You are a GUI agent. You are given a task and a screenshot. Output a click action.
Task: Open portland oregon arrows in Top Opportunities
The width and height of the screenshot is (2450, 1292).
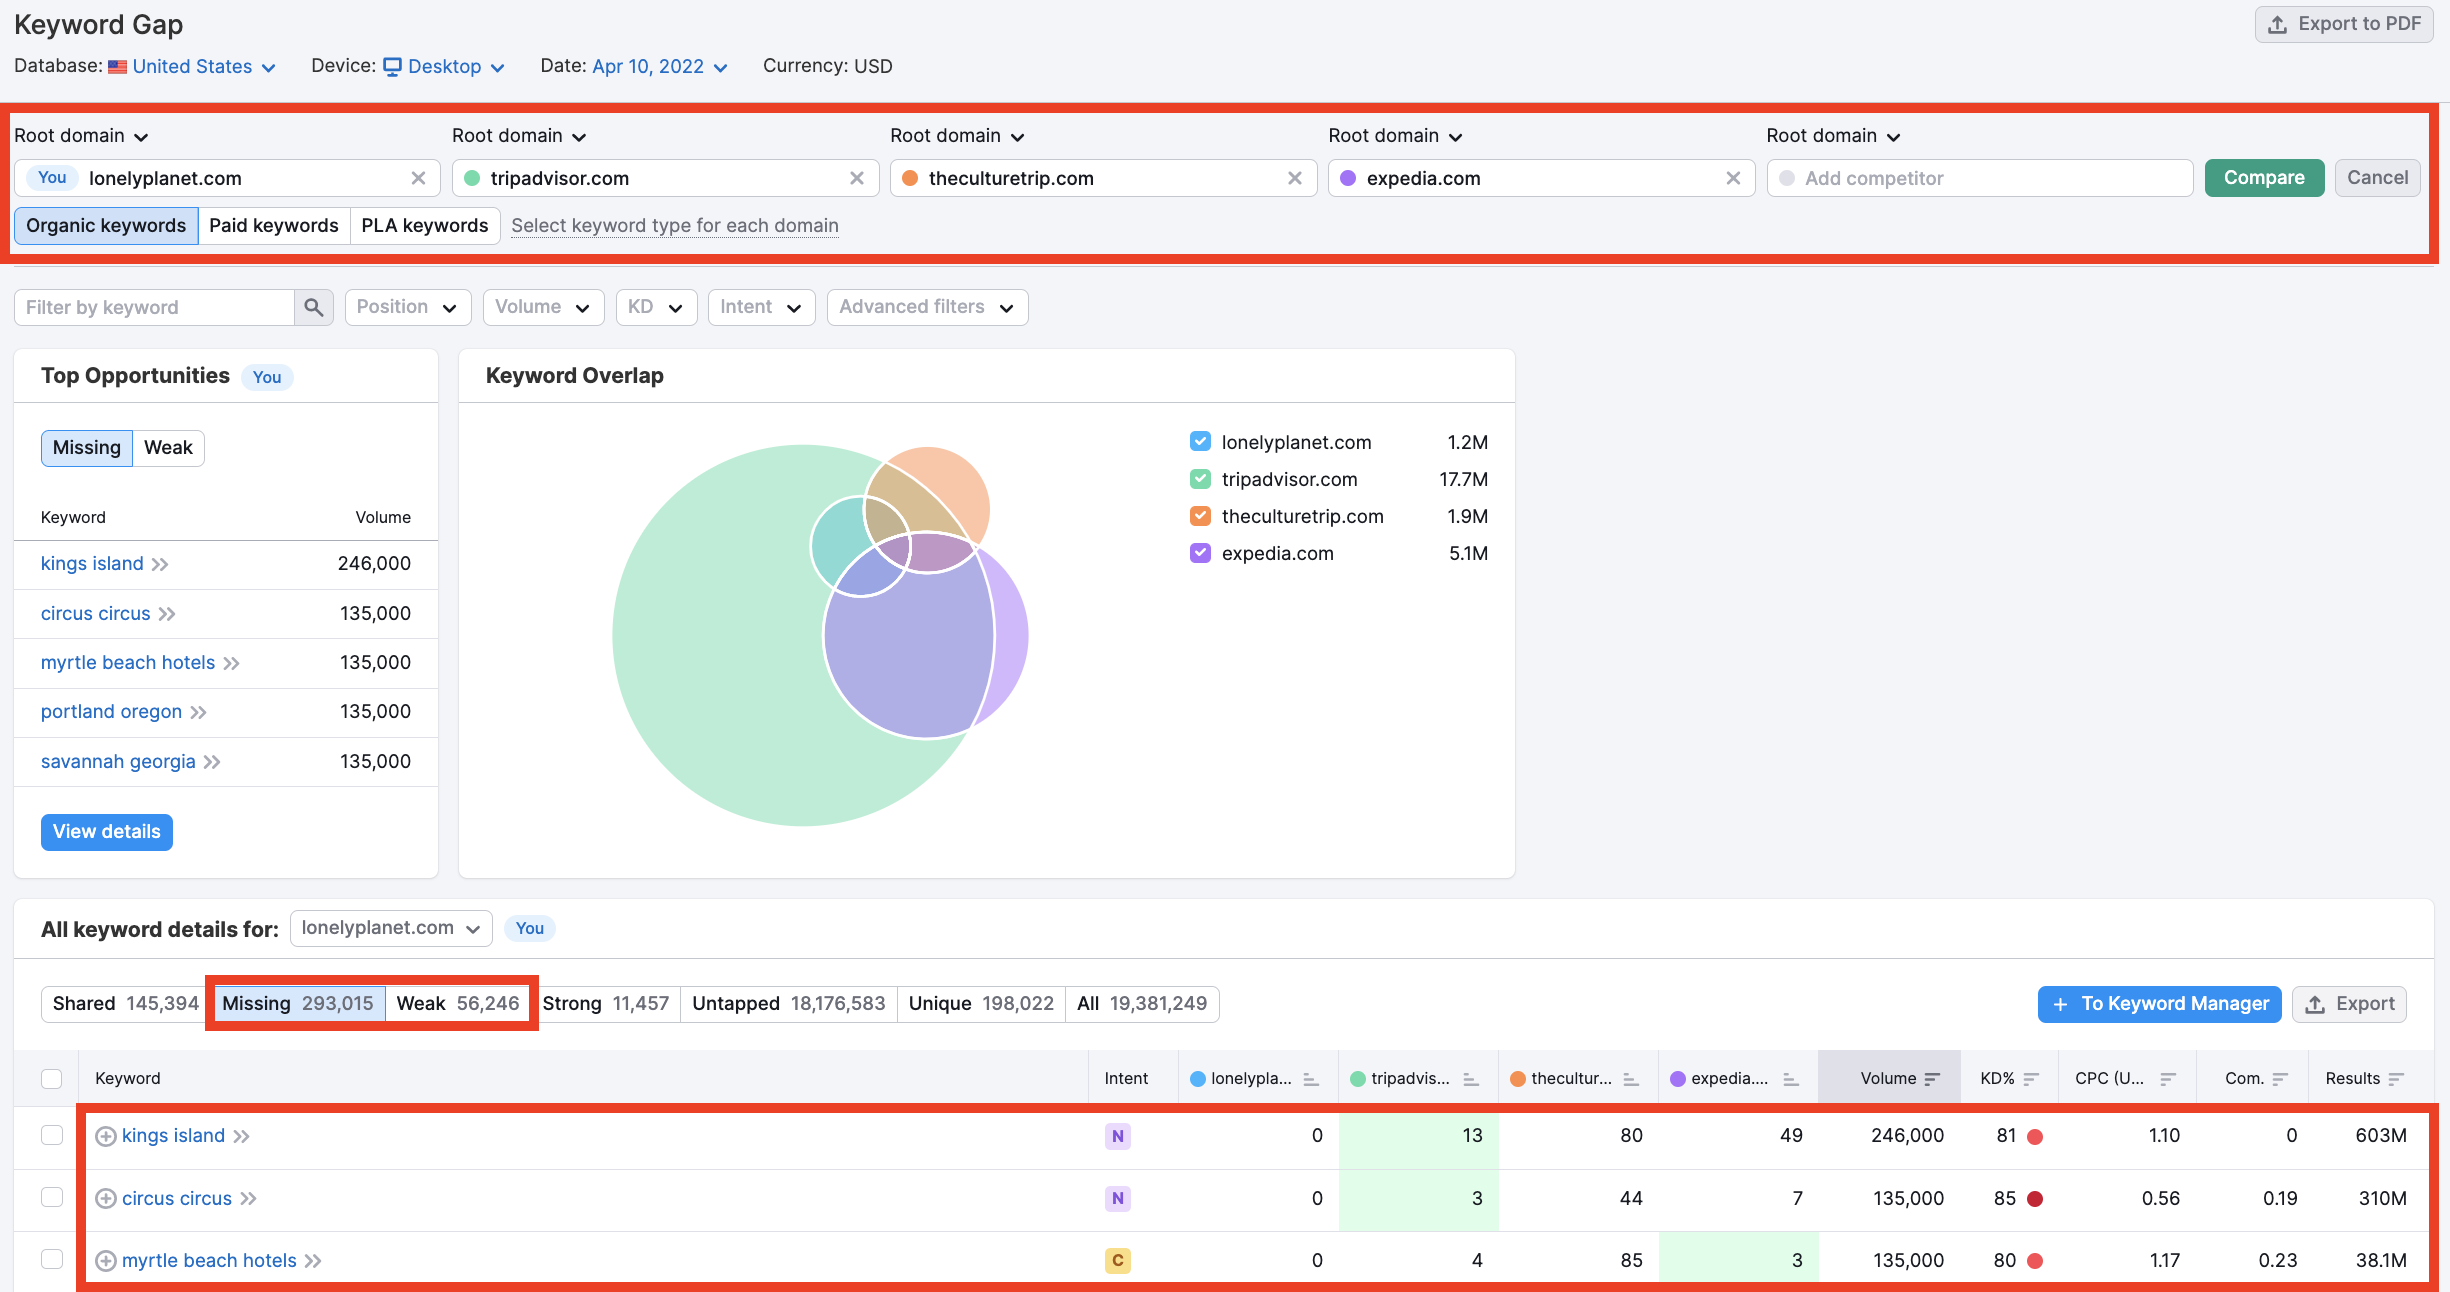[x=198, y=712]
